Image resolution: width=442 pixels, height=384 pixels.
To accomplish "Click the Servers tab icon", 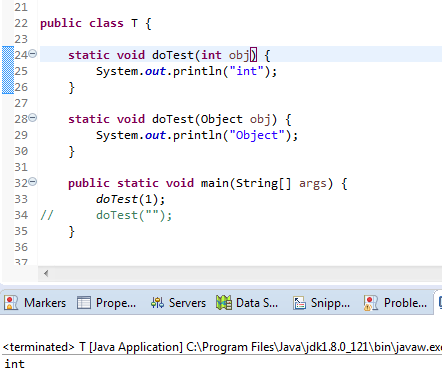I will [157, 303].
